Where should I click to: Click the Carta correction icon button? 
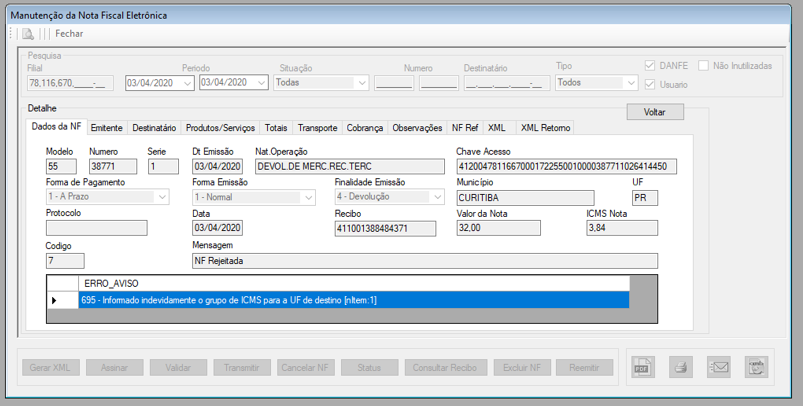tap(756, 367)
